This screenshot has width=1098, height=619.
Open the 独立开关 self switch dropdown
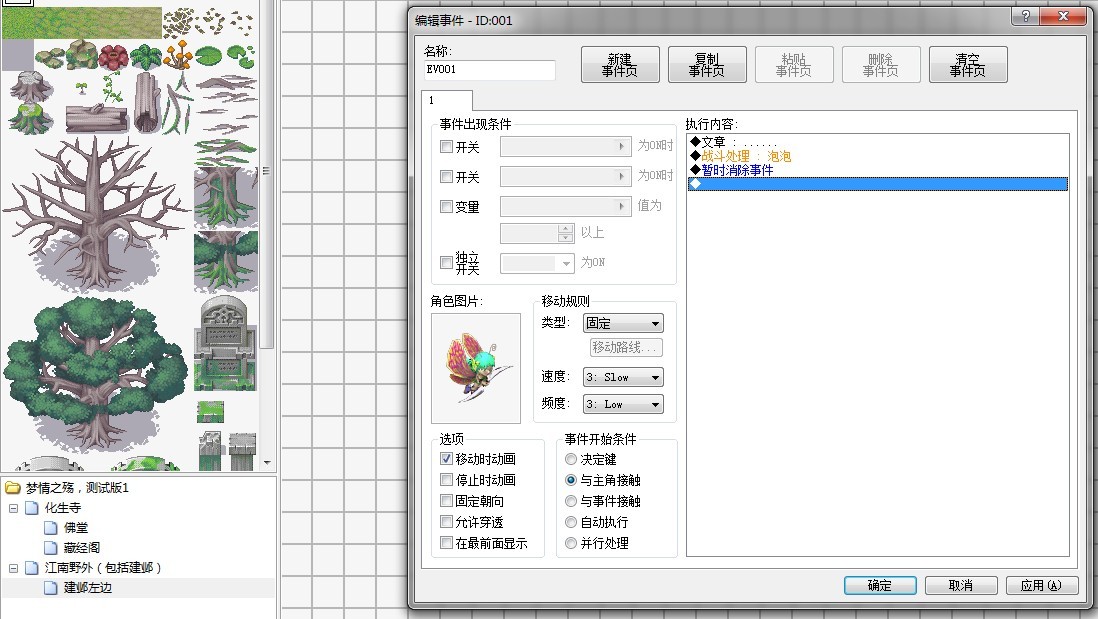[537, 263]
